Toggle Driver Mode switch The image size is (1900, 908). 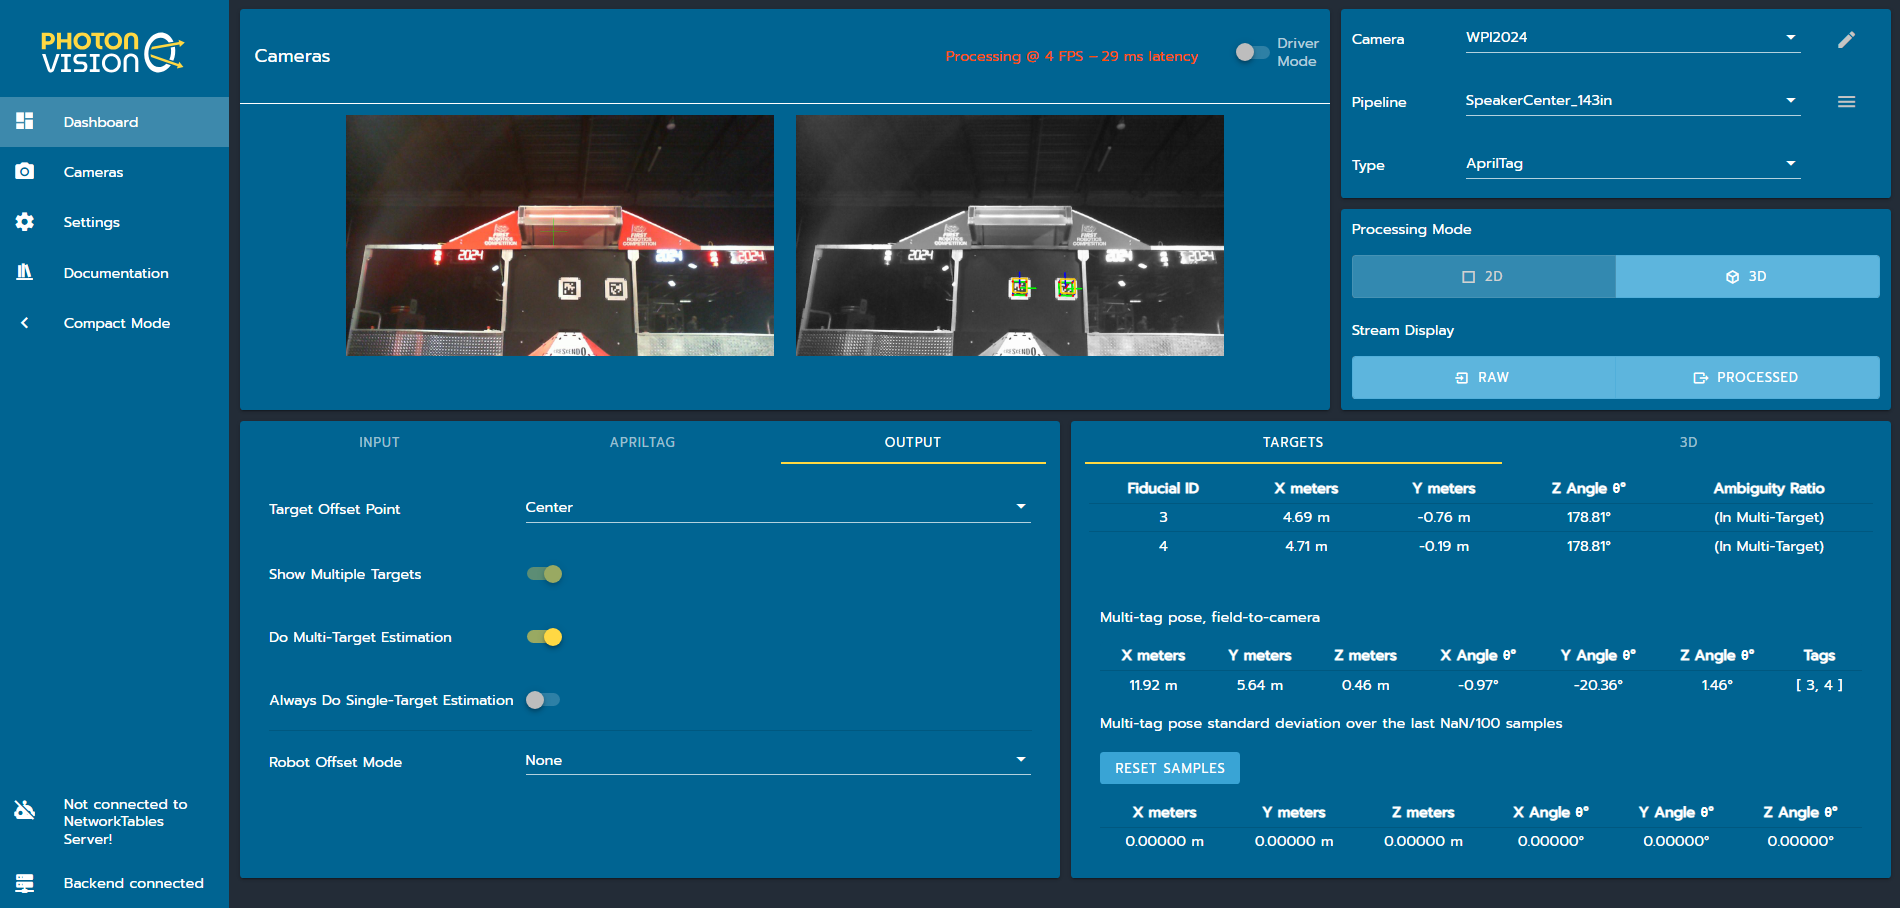[1250, 52]
